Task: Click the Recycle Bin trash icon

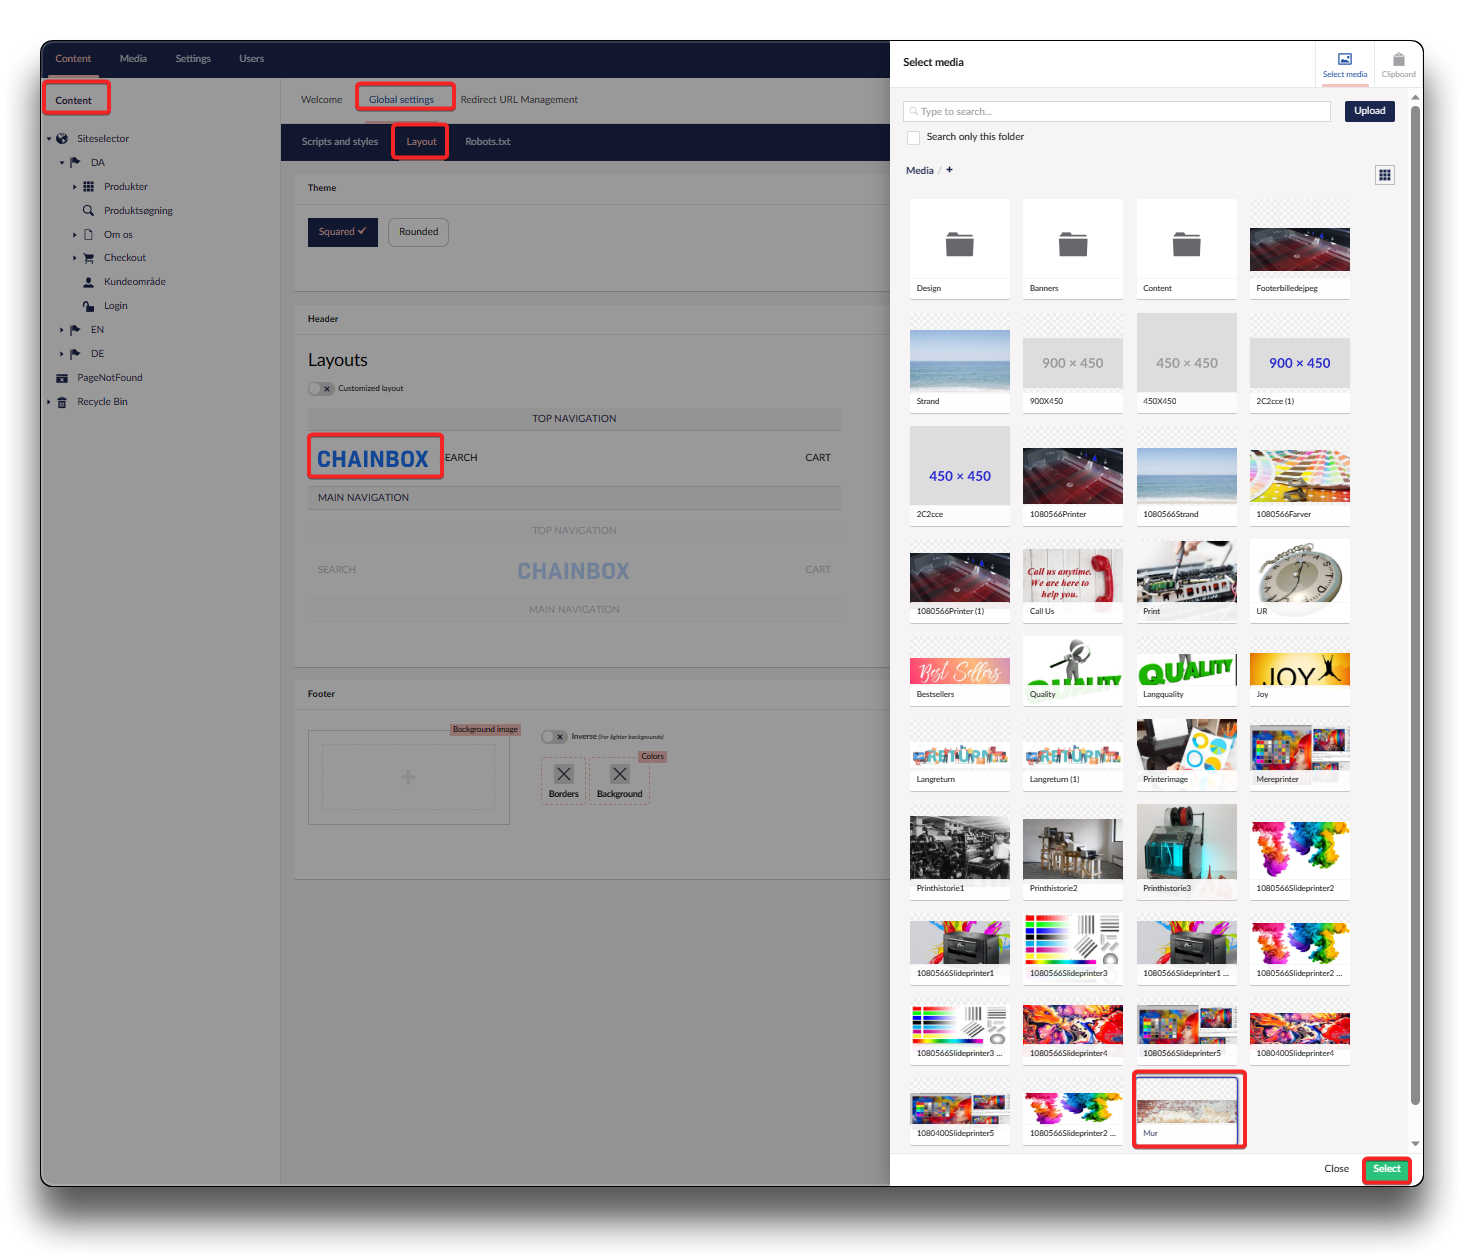Action: coord(62,402)
